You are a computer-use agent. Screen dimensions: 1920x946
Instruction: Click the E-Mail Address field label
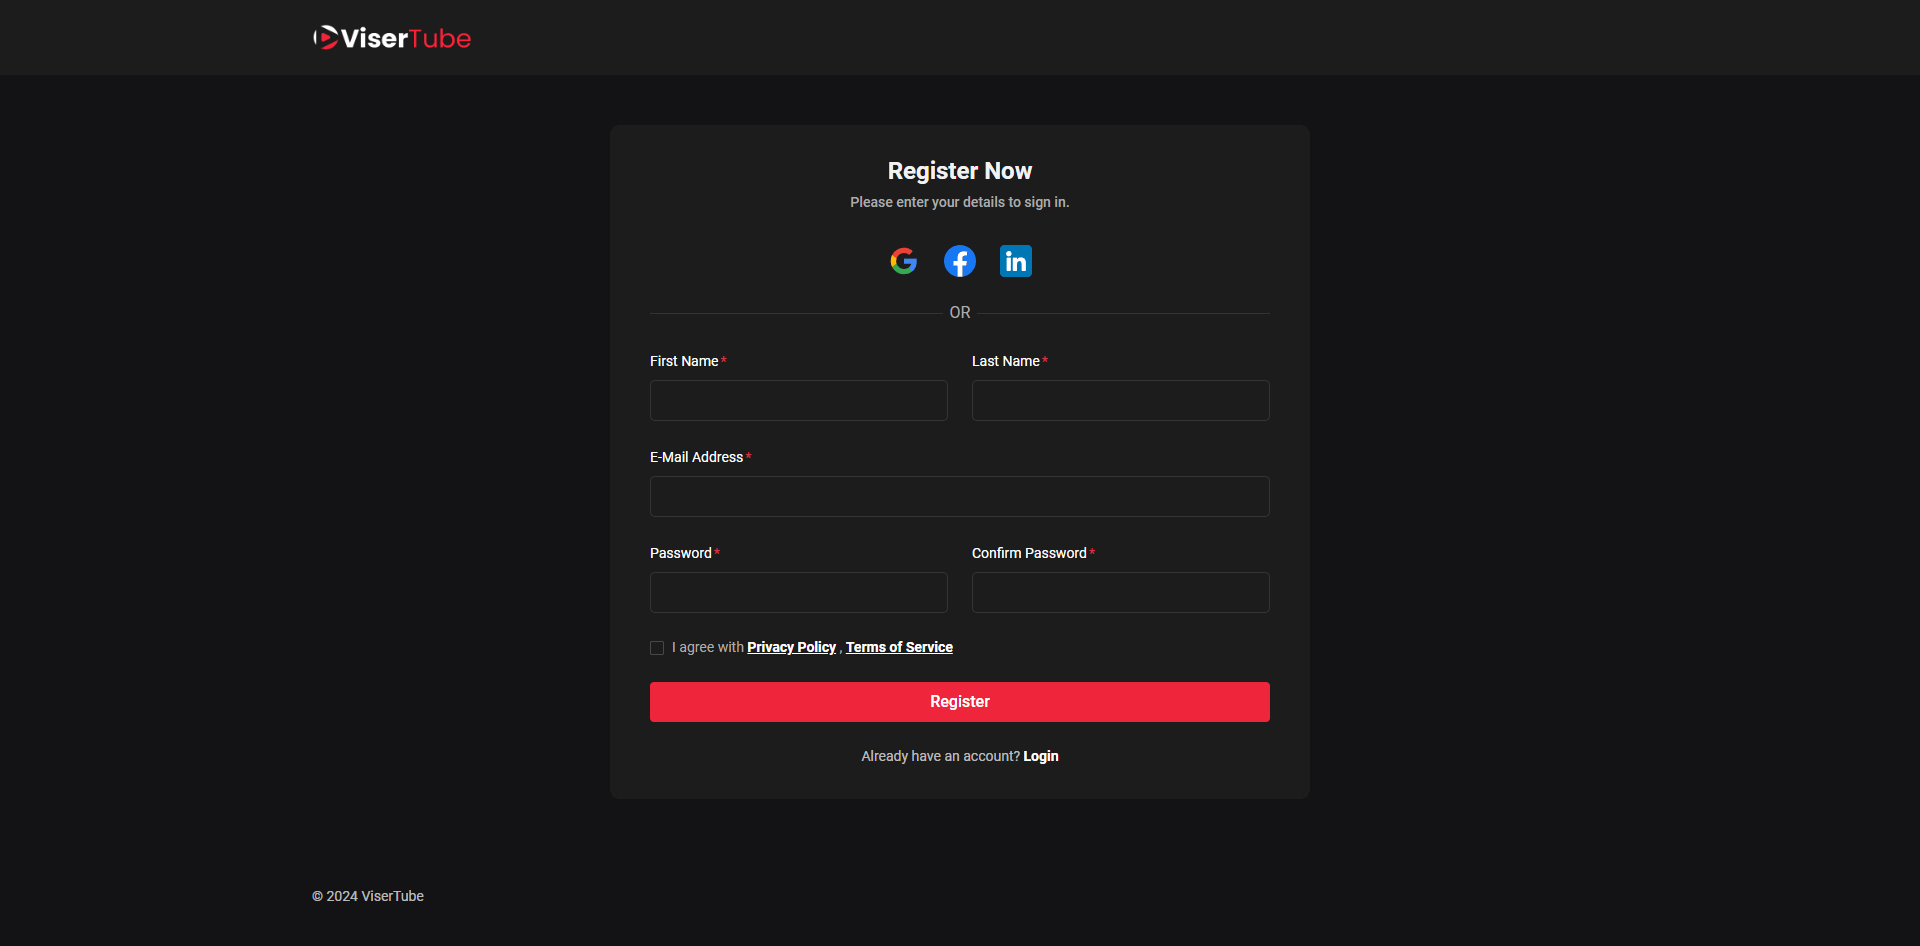coord(696,457)
